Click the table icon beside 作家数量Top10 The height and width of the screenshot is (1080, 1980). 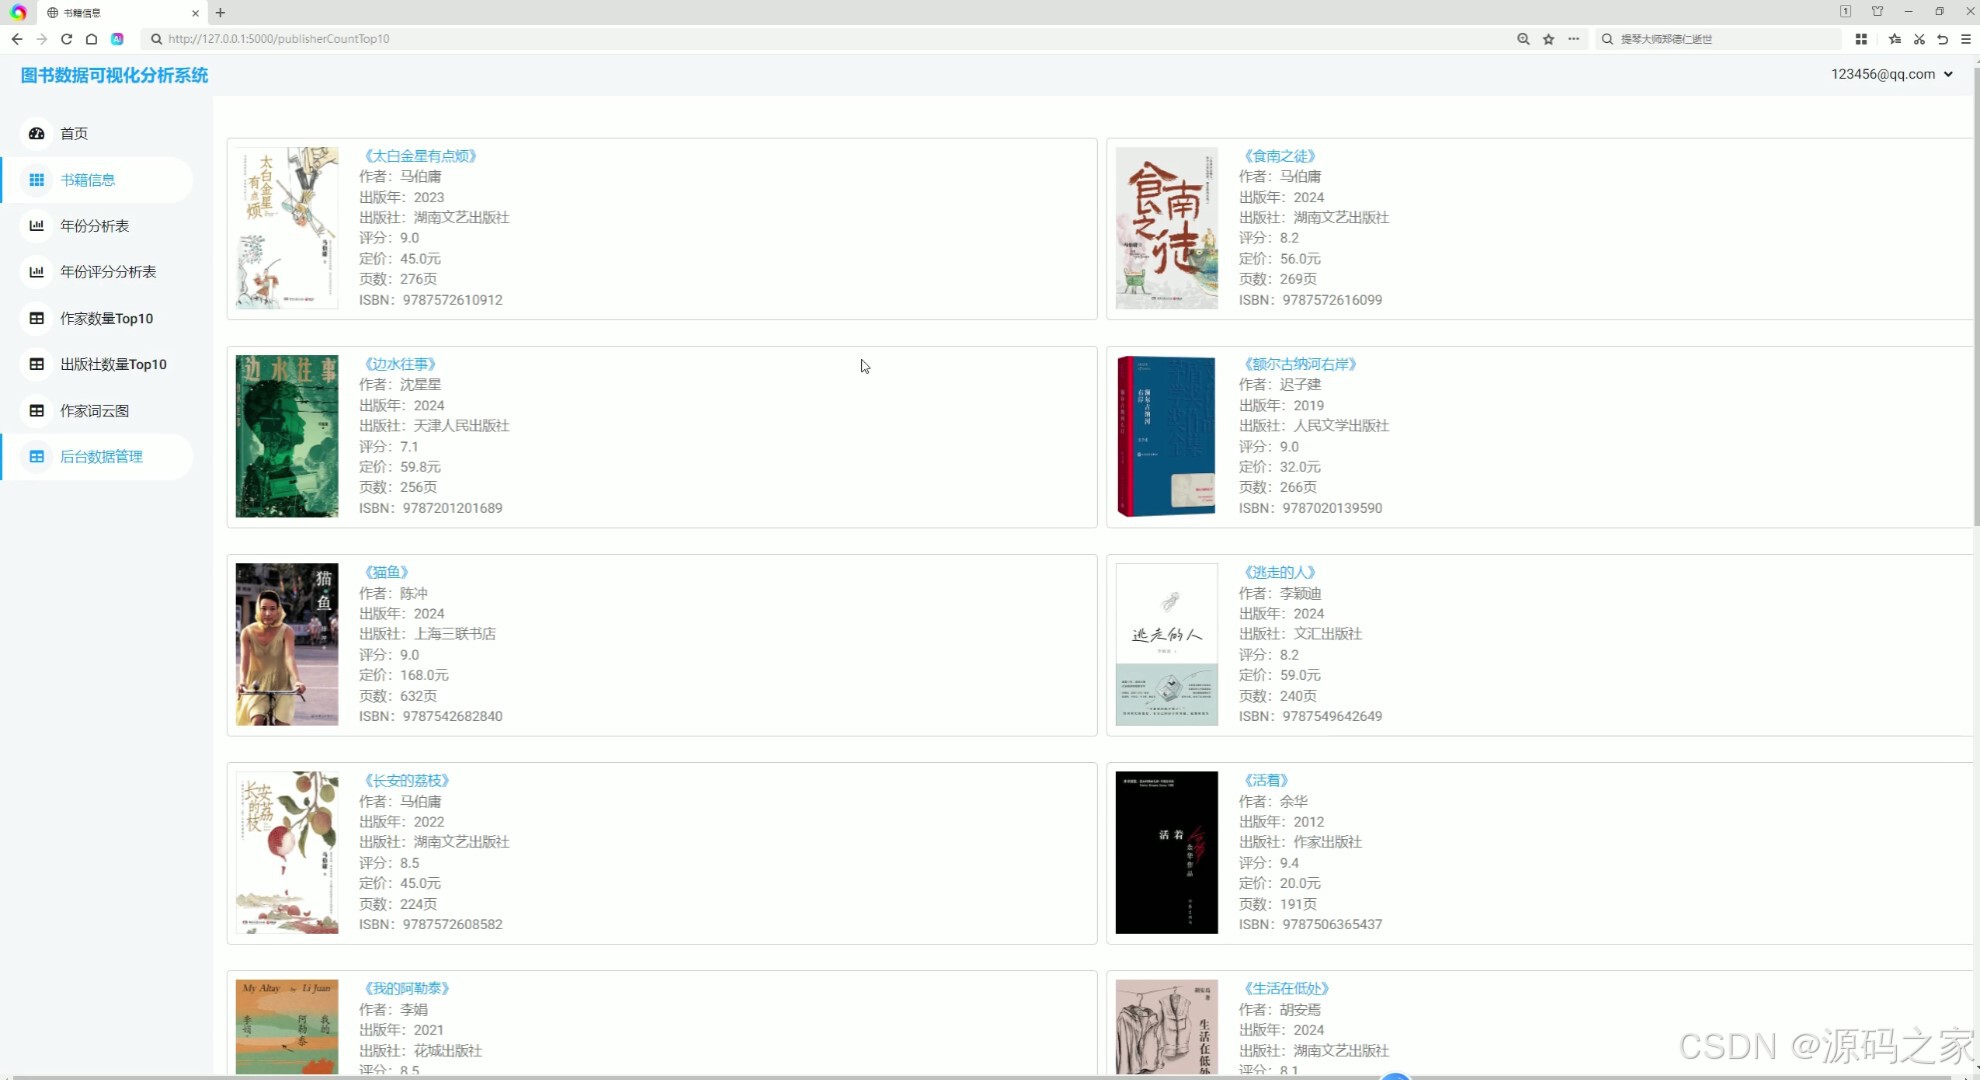coord(37,318)
